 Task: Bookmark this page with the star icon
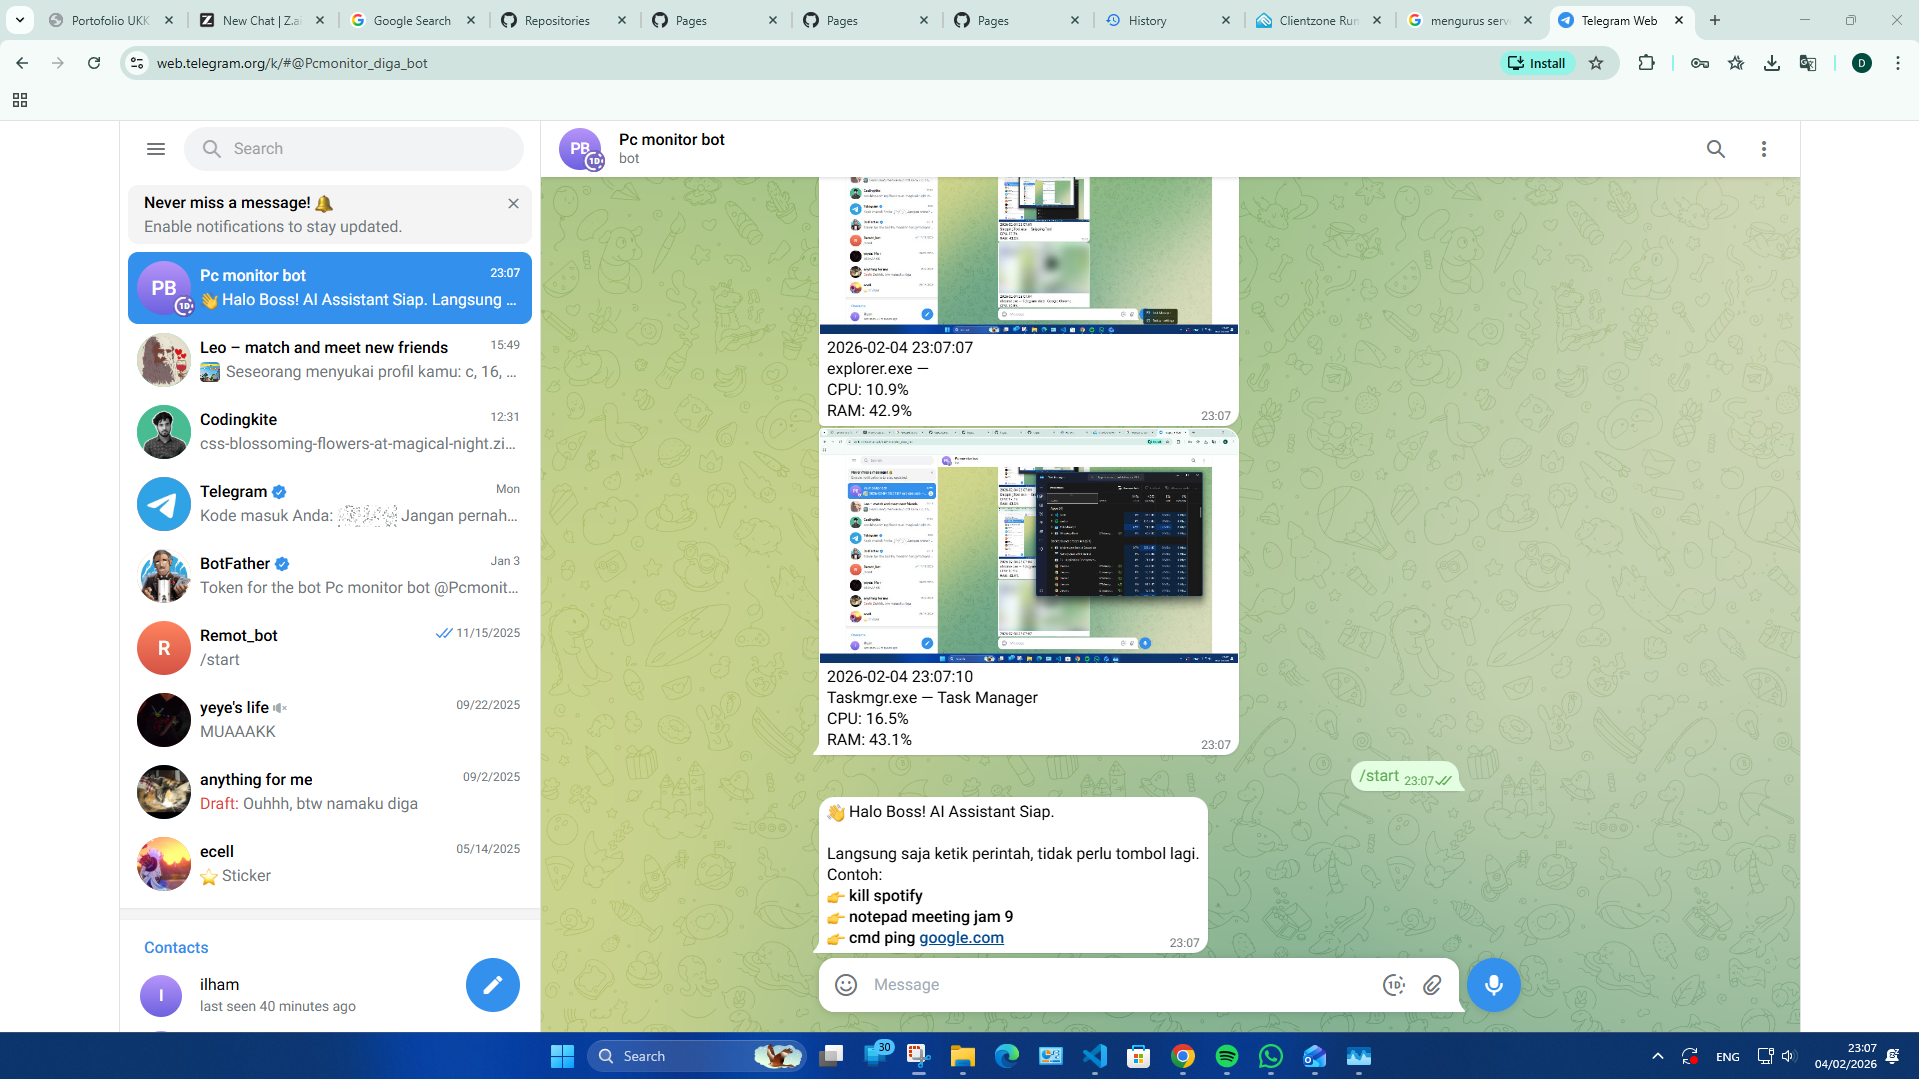1597,62
